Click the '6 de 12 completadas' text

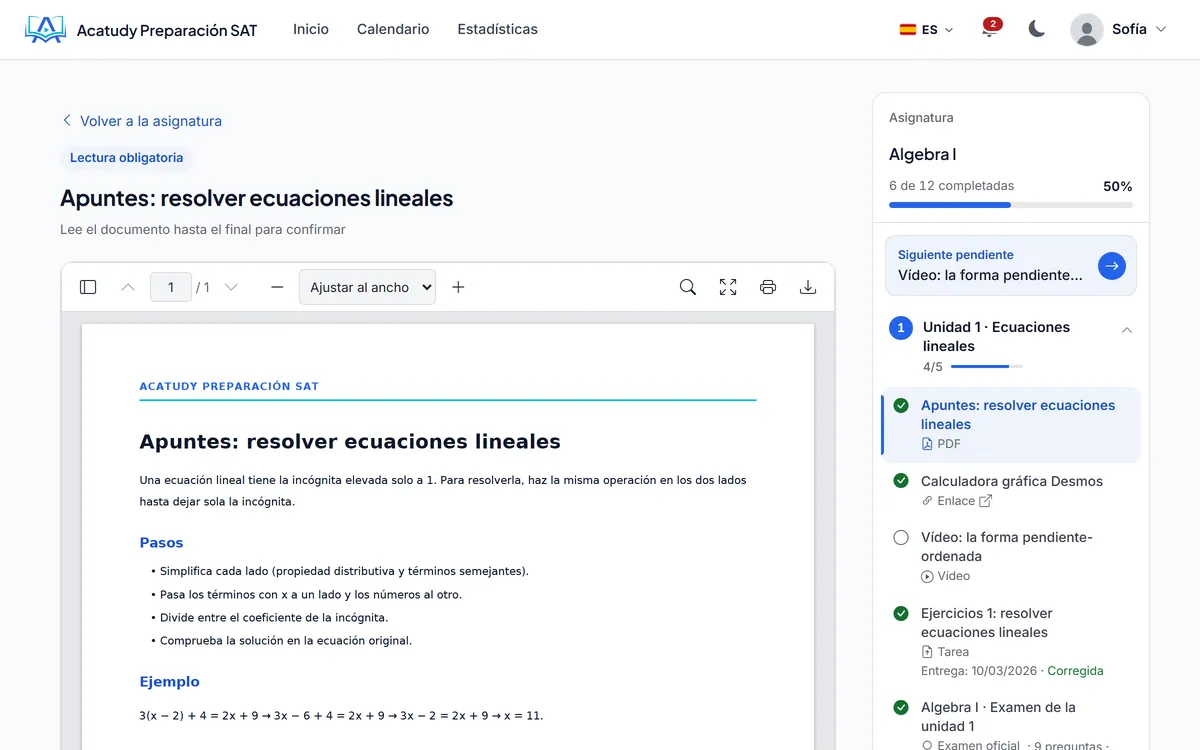pyautogui.click(x=951, y=186)
